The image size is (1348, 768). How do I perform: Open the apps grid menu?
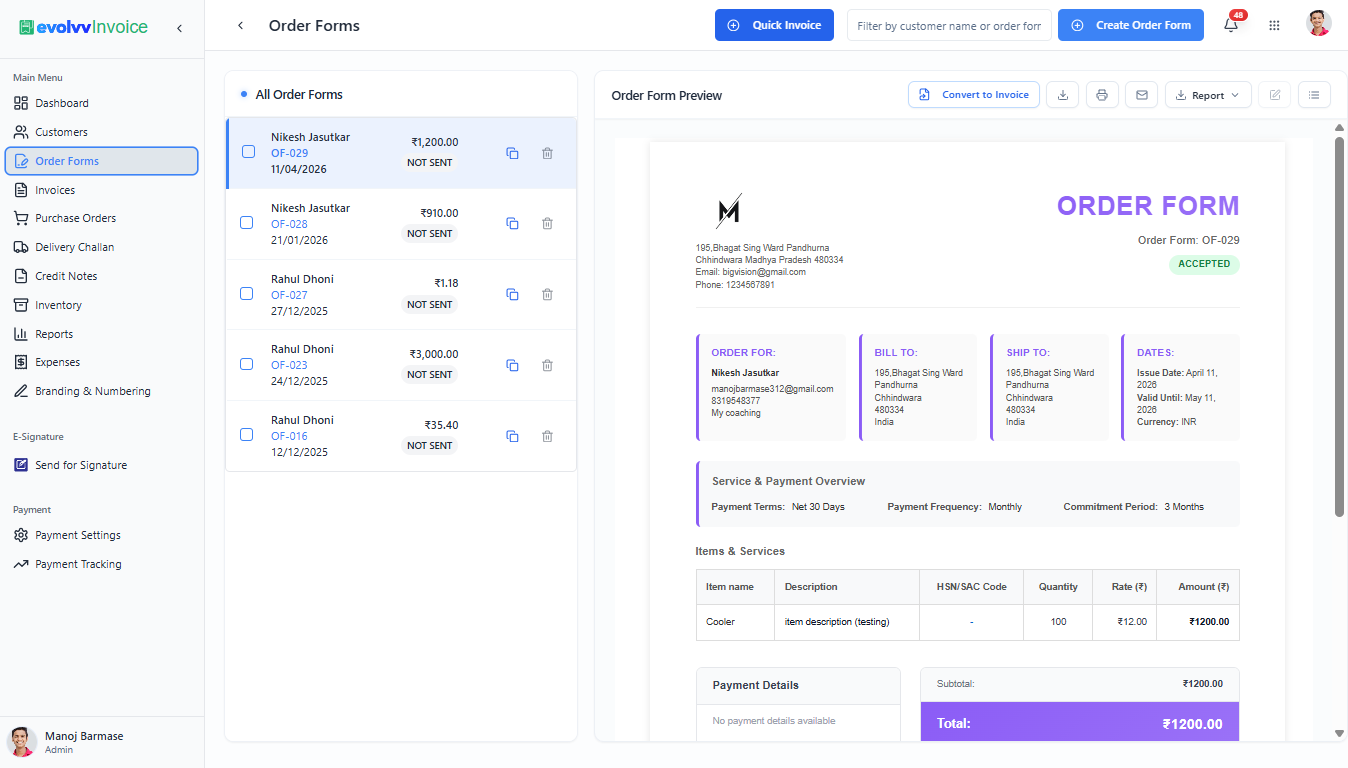pyautogui.click(x=1274, y=26)
